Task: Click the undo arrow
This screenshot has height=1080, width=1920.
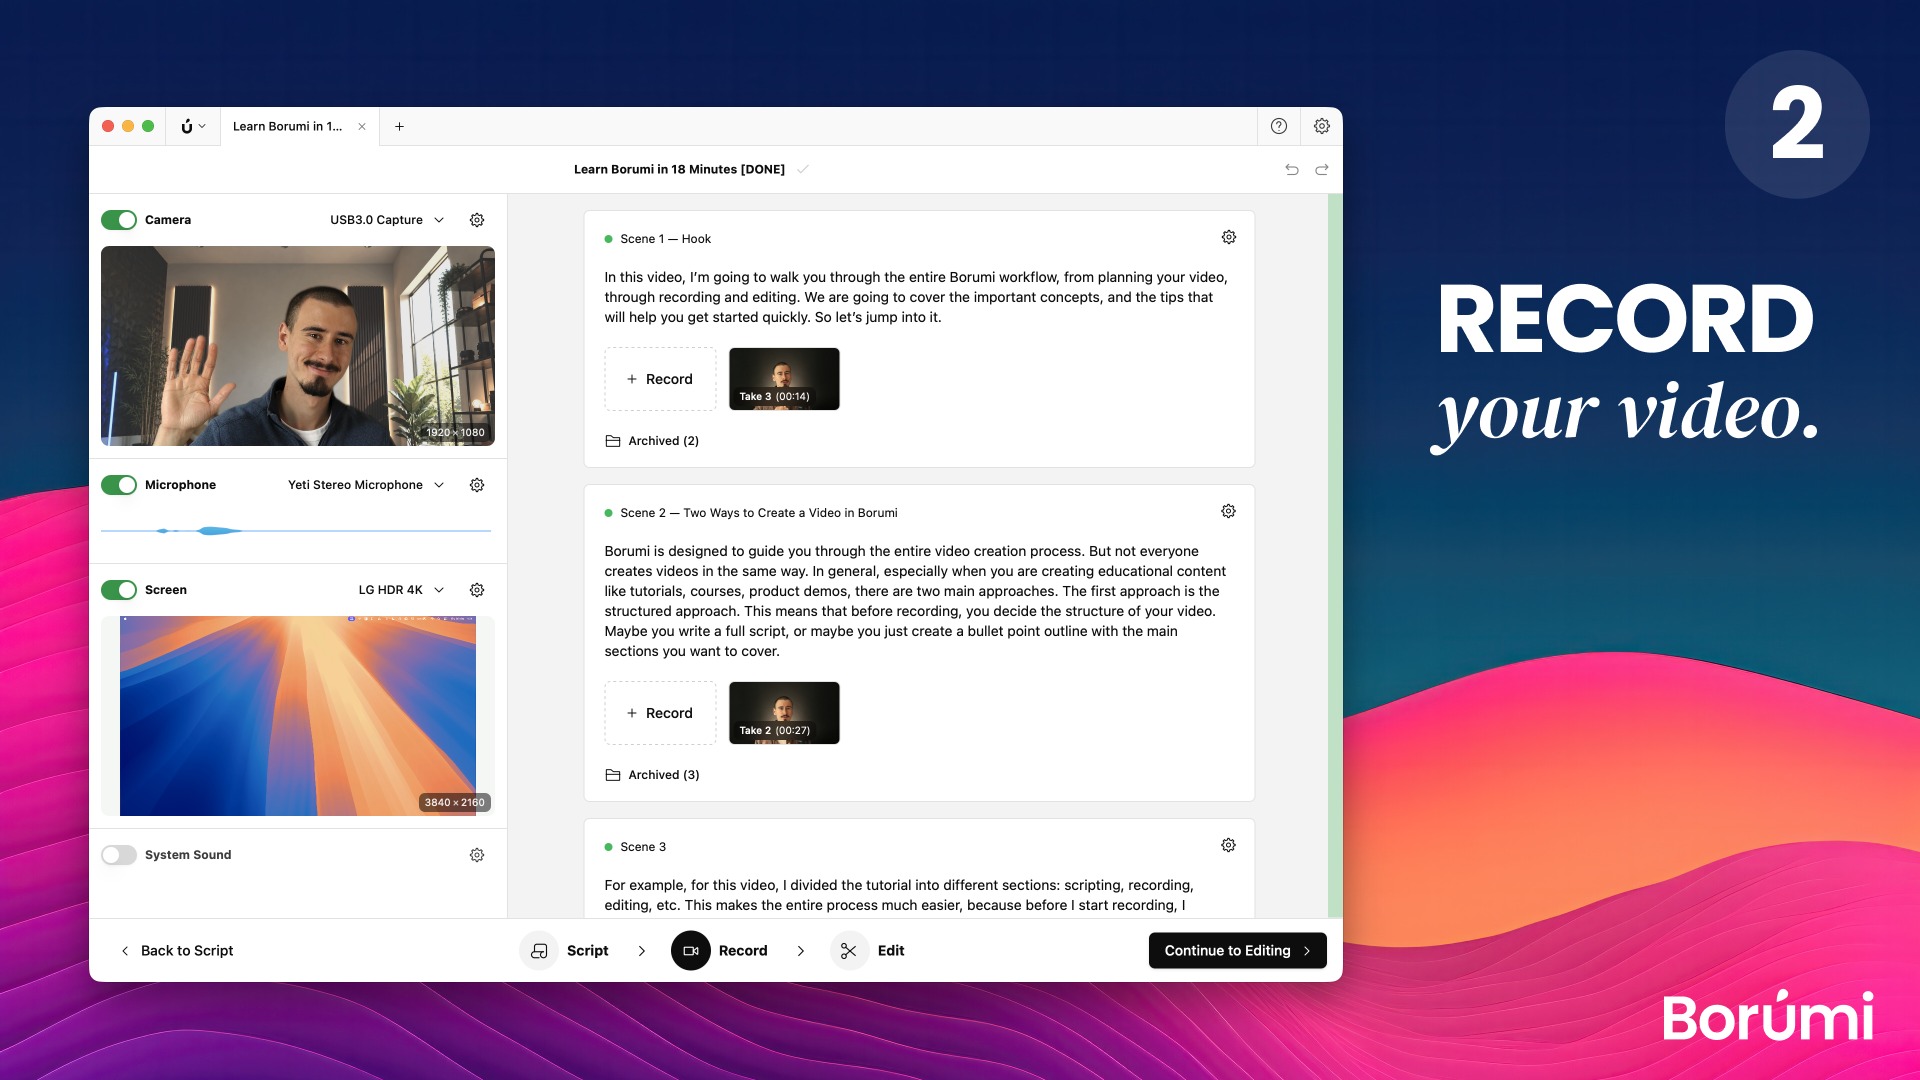Action: coord(1291,169)
